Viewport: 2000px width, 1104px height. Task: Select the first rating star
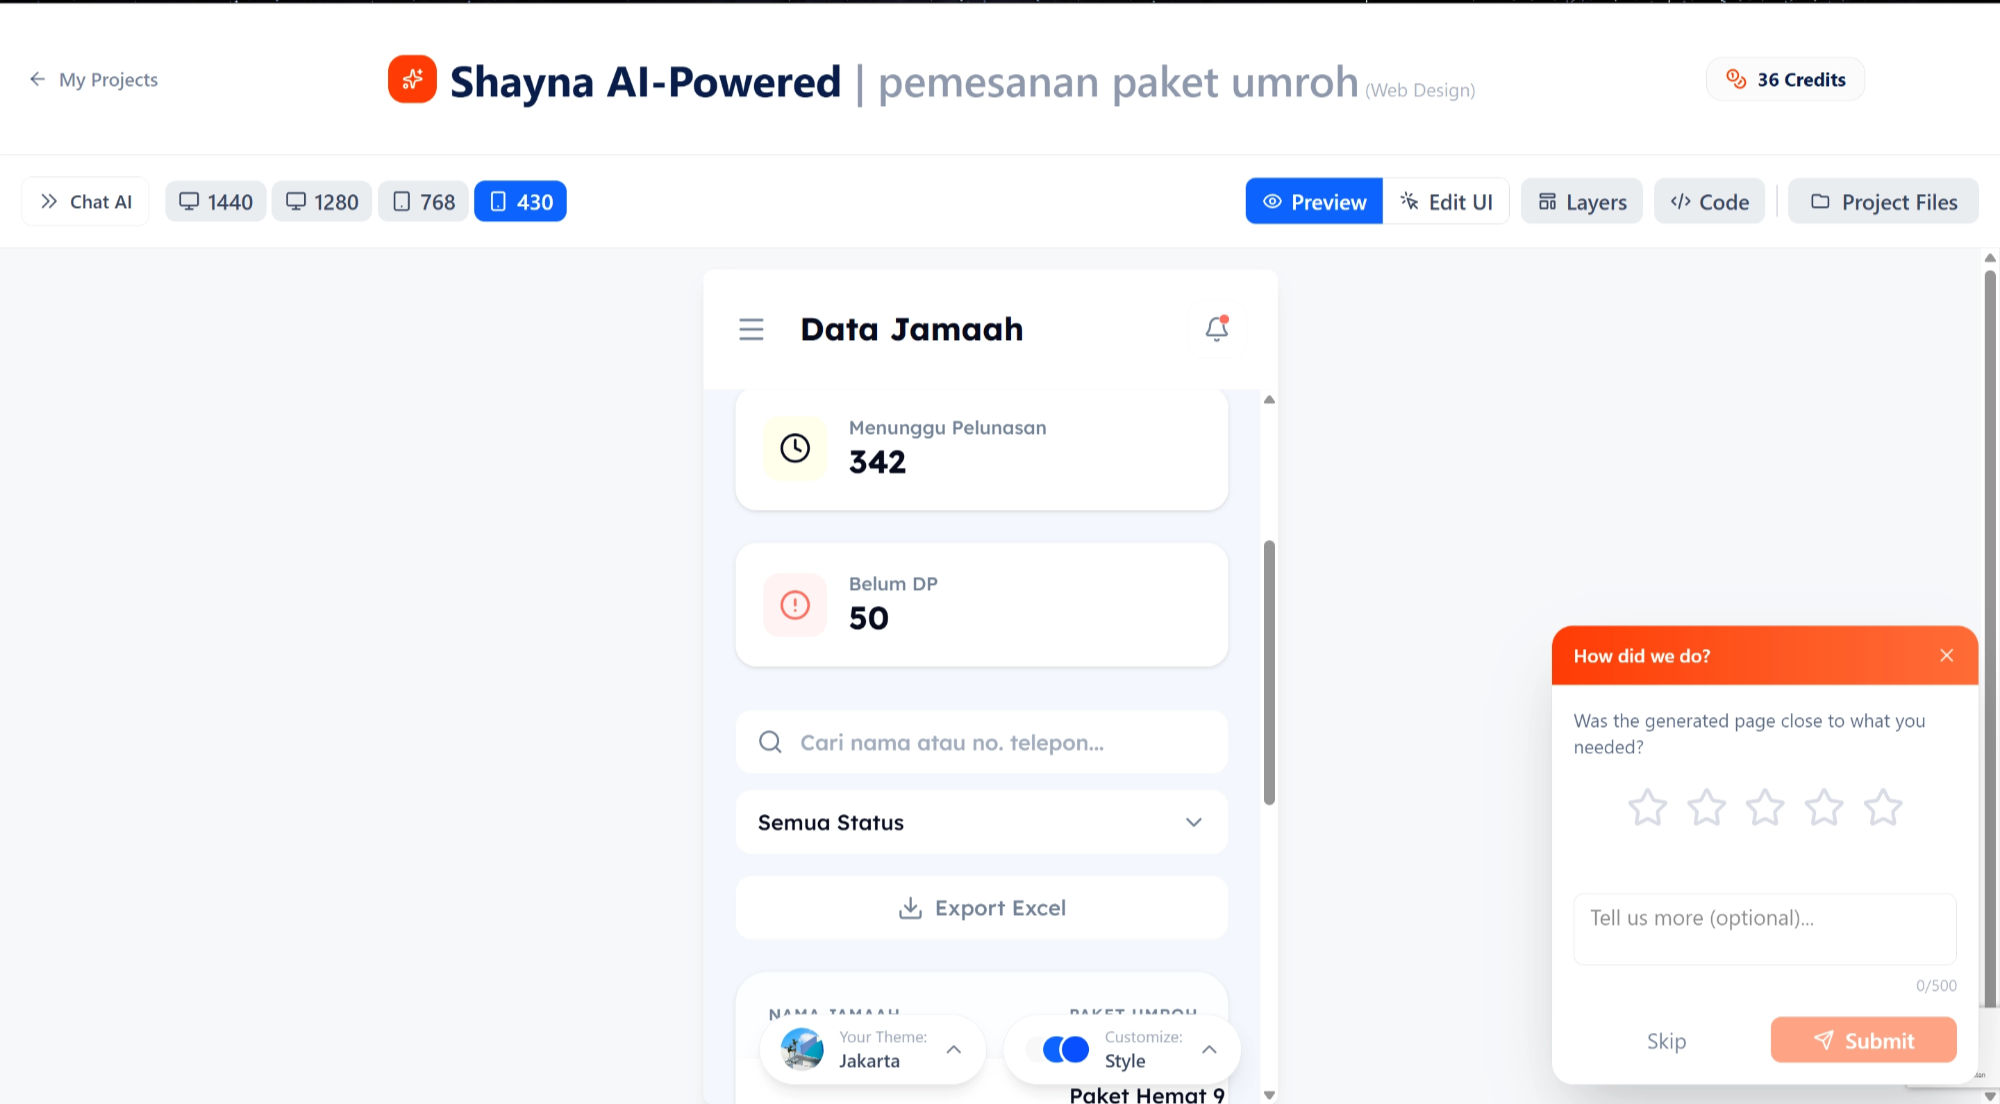[x=1646, y=807]
